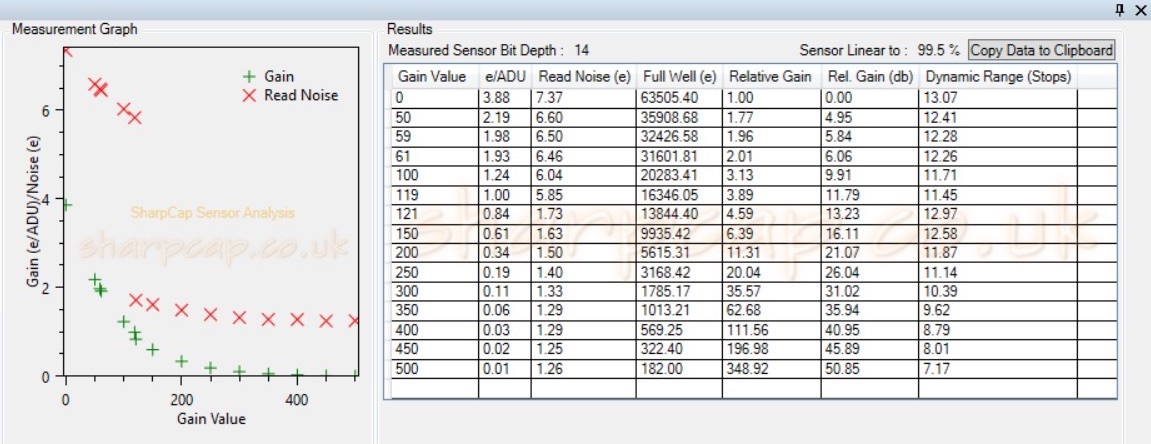Viewport: 1151px width, 444px height.
Task: Click the Relative Gain column header
Action: (x=770, y=77)
